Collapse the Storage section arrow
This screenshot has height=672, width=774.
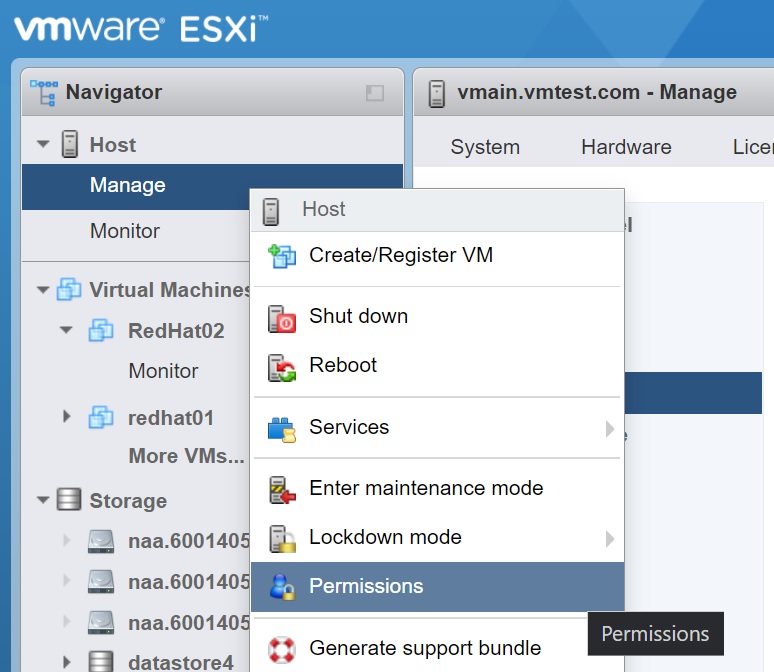(43, 501)
